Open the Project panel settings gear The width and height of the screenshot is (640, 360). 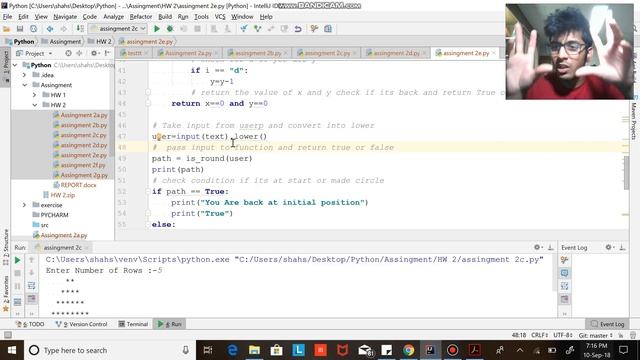coord(95,53)
